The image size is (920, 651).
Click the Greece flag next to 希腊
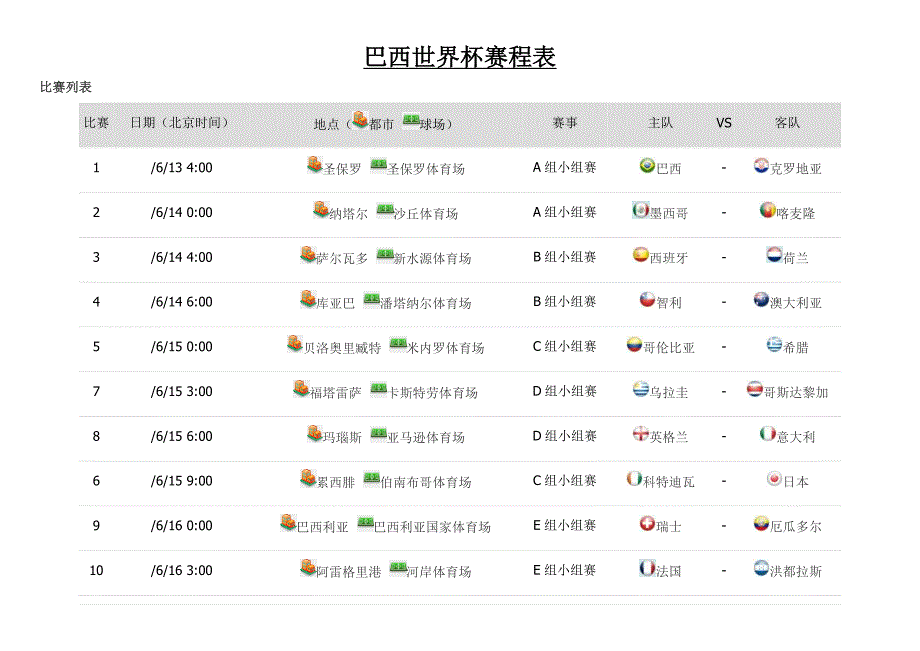click(x=773, y=344)
